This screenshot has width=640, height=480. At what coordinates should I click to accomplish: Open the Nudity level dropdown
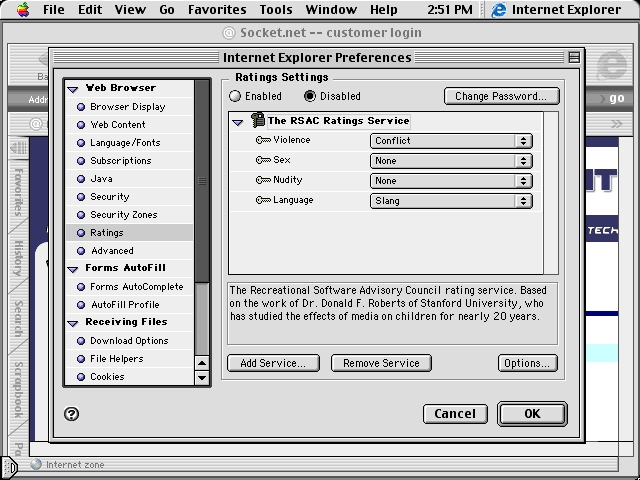point(451,181)
